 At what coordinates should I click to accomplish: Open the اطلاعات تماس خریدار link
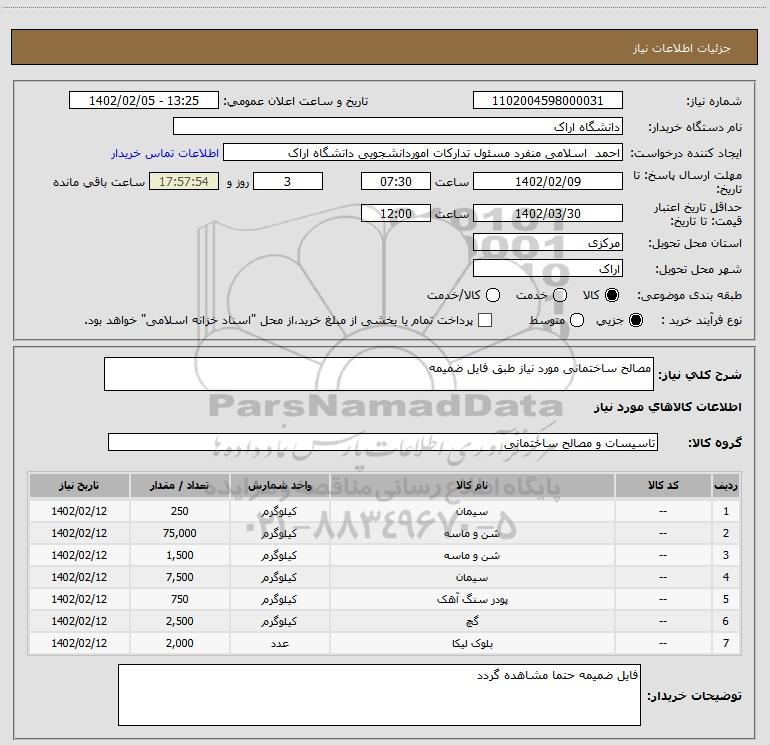165,153
